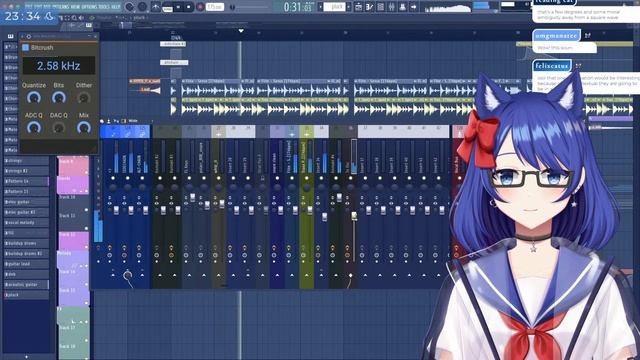Open the piano roll view icon
This screenshot has width=640, height=360.
[369, 7]
